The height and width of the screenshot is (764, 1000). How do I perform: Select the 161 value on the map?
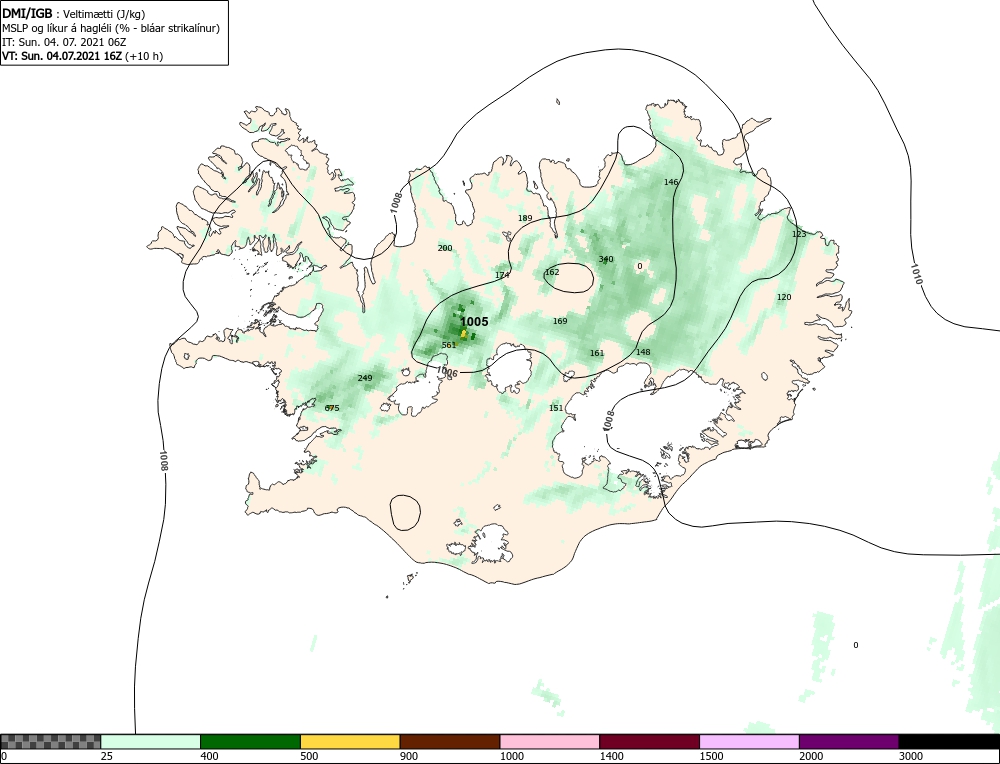[597, 353]
